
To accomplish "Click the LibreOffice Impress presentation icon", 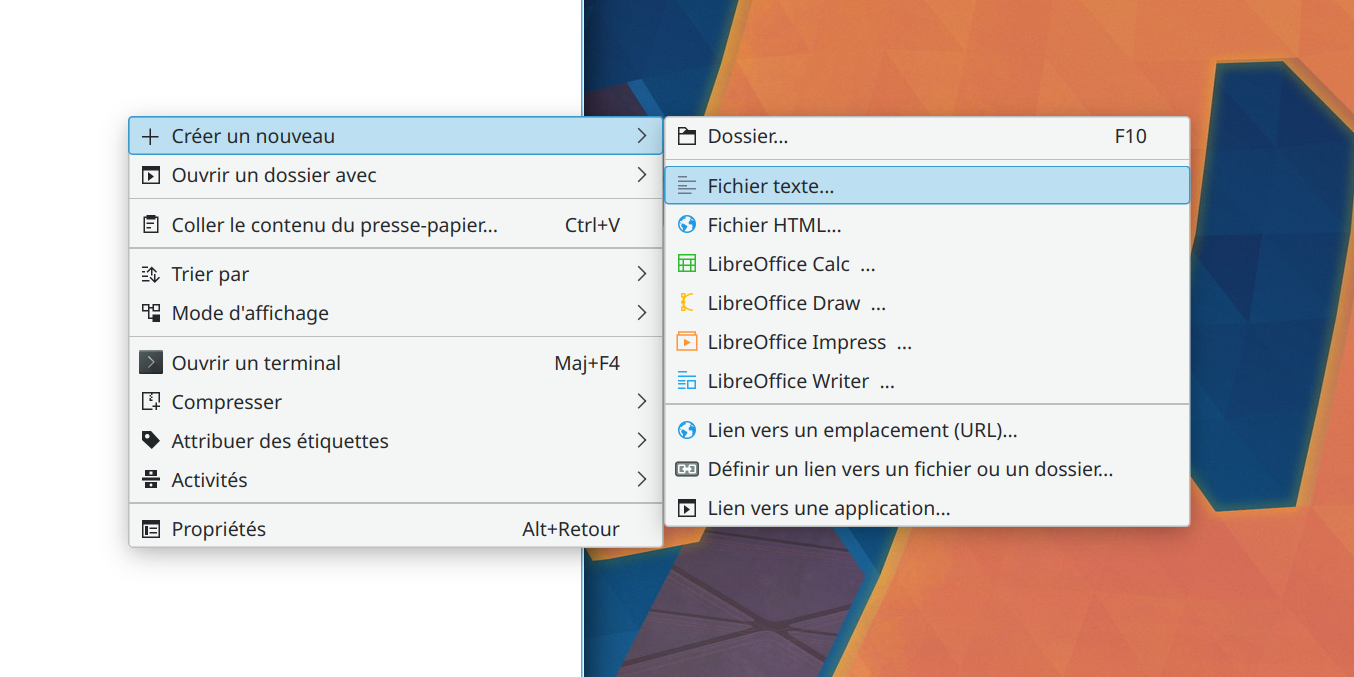I will tap(686, 342).
